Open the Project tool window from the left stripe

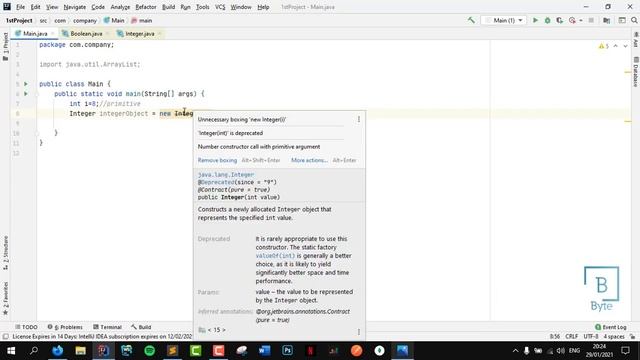(x=5, y=47)
